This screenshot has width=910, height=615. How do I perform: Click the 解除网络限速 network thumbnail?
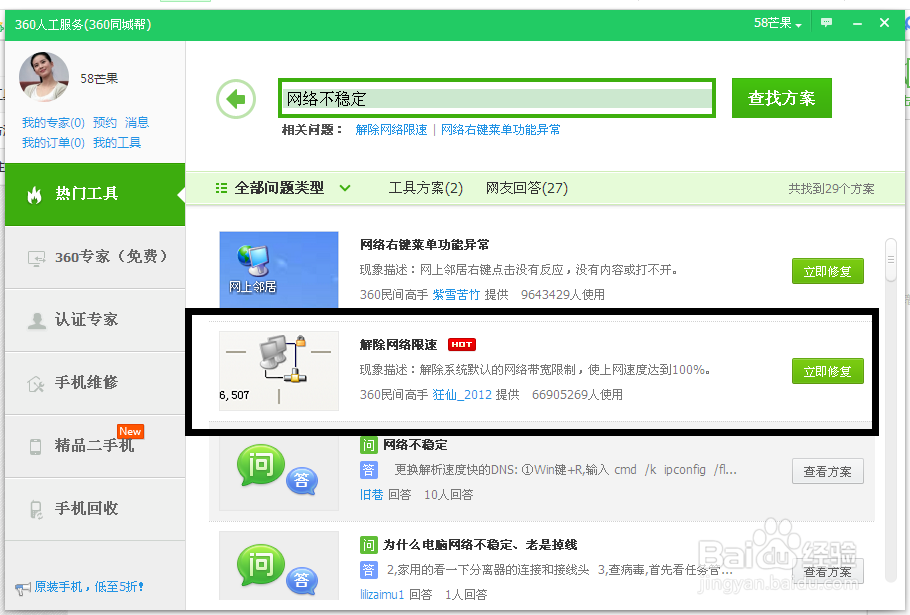point(279,371)
